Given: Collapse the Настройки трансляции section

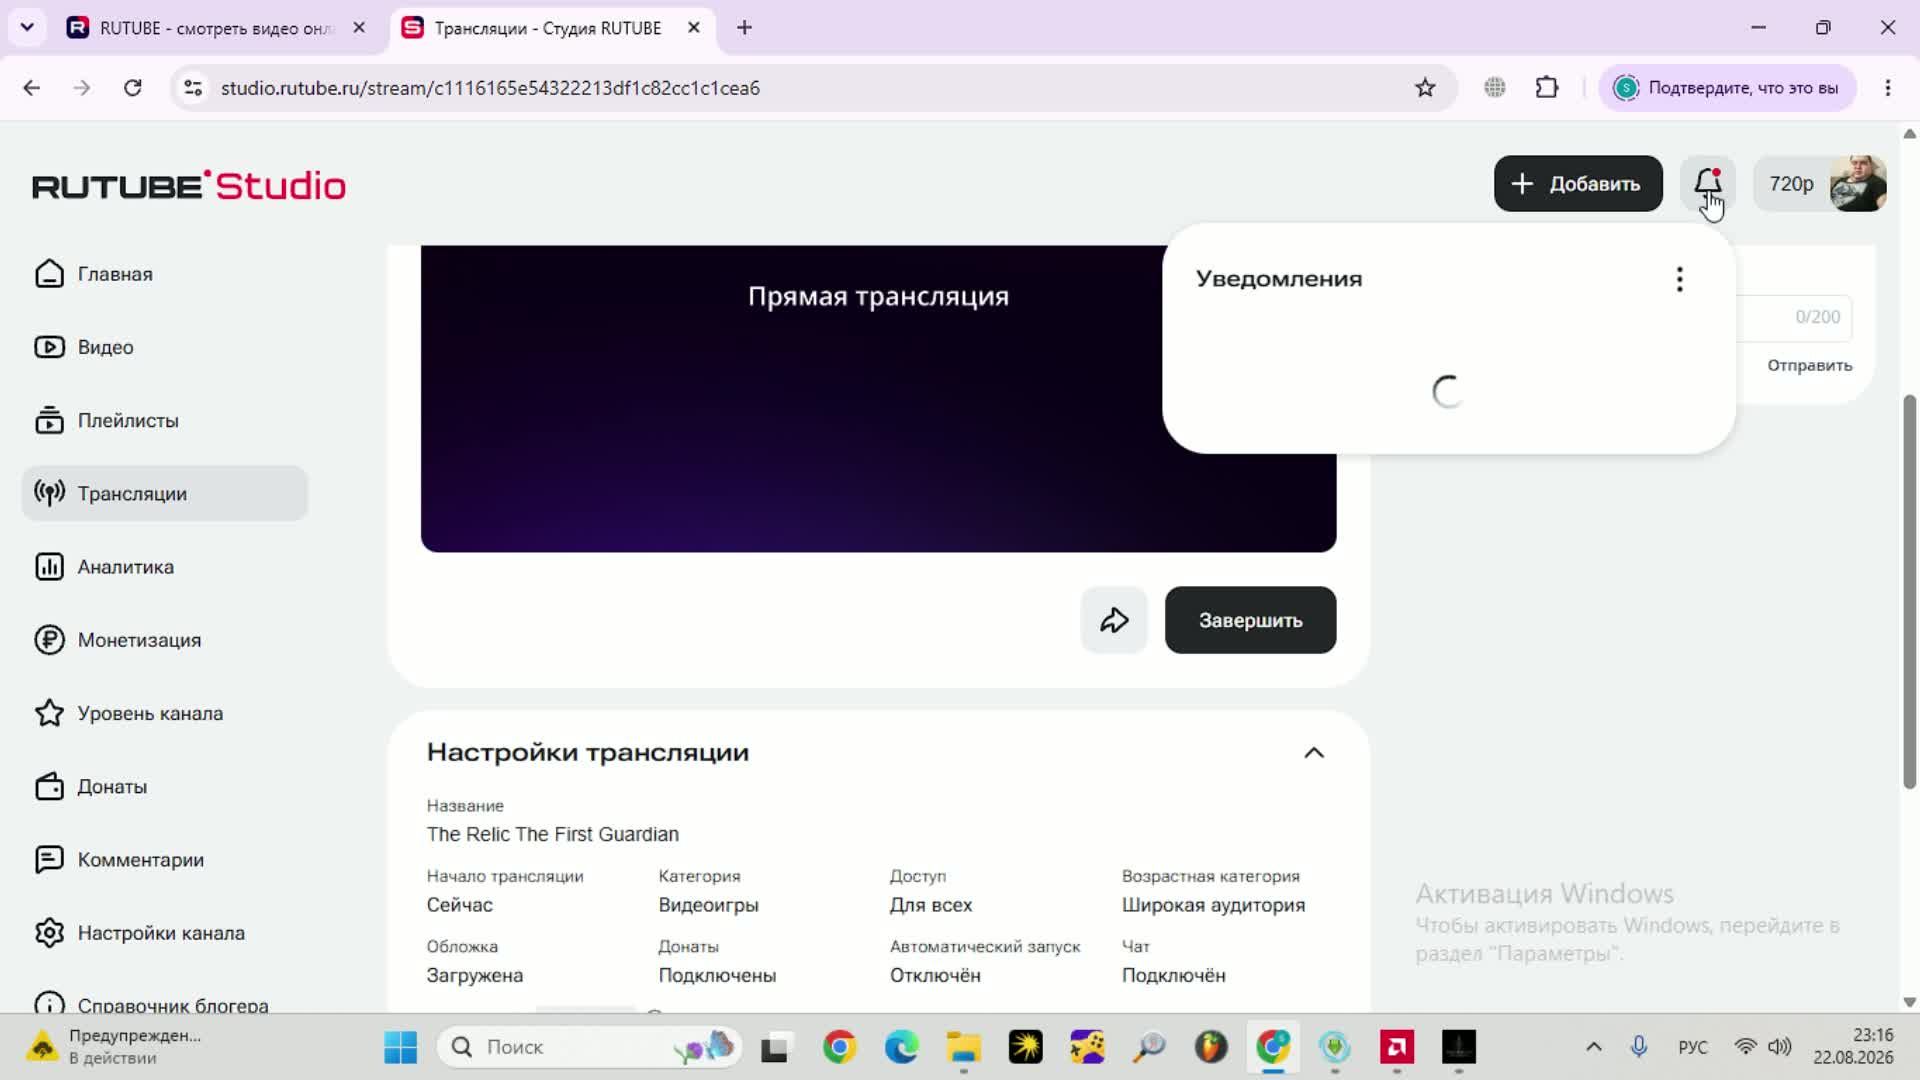Looking at the screenshot, I should coord(1314,753).
